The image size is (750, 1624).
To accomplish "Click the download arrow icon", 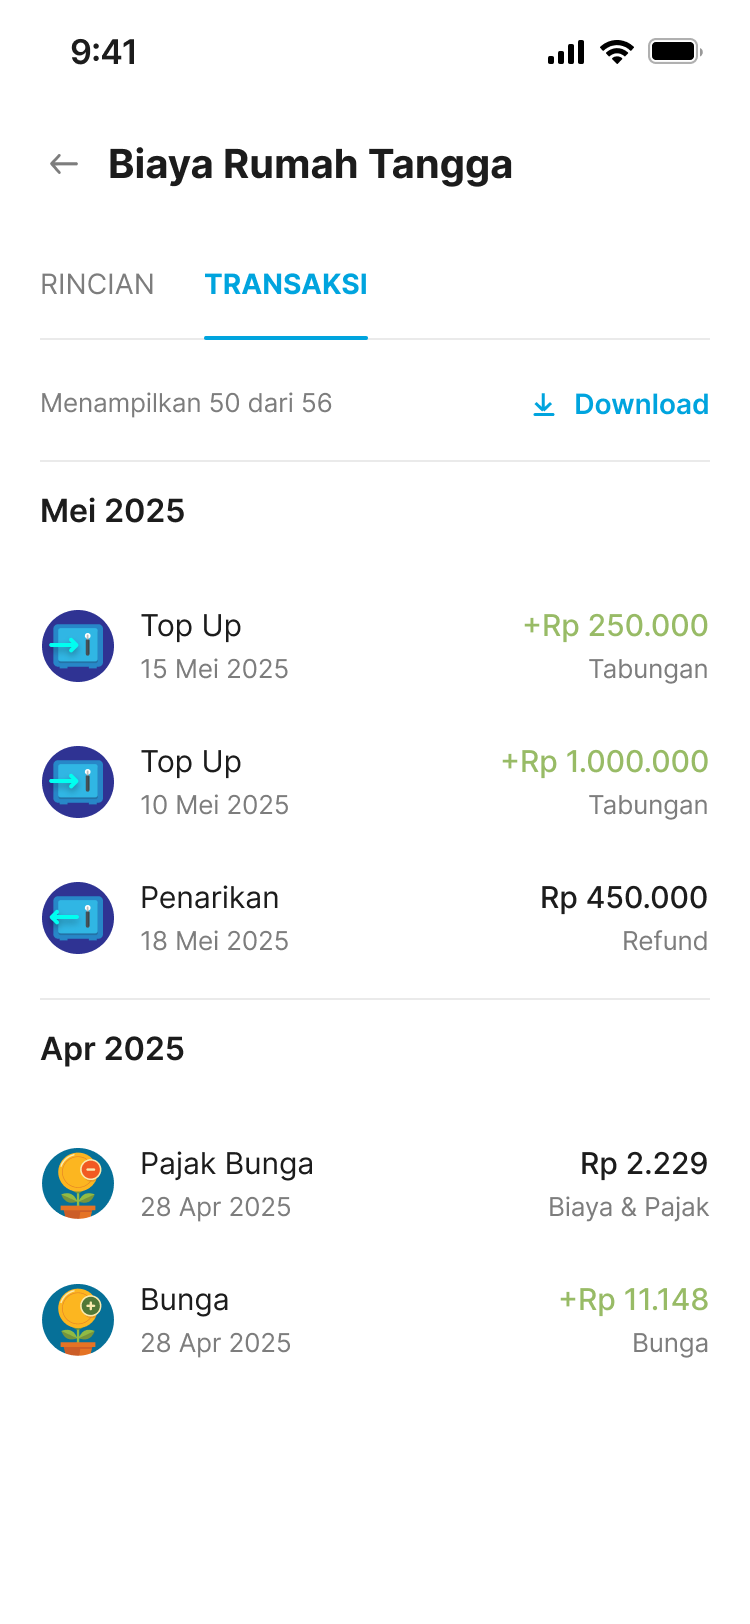I will pyautogui.click(x=544, y=404).
